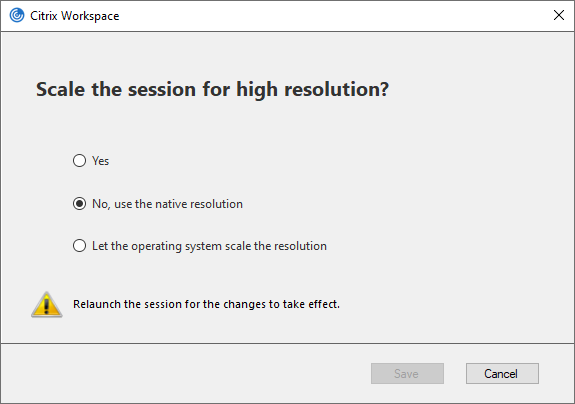Click the "Citrix Workspace" window title text
575x404 pixels.
[x=74, y=16]
